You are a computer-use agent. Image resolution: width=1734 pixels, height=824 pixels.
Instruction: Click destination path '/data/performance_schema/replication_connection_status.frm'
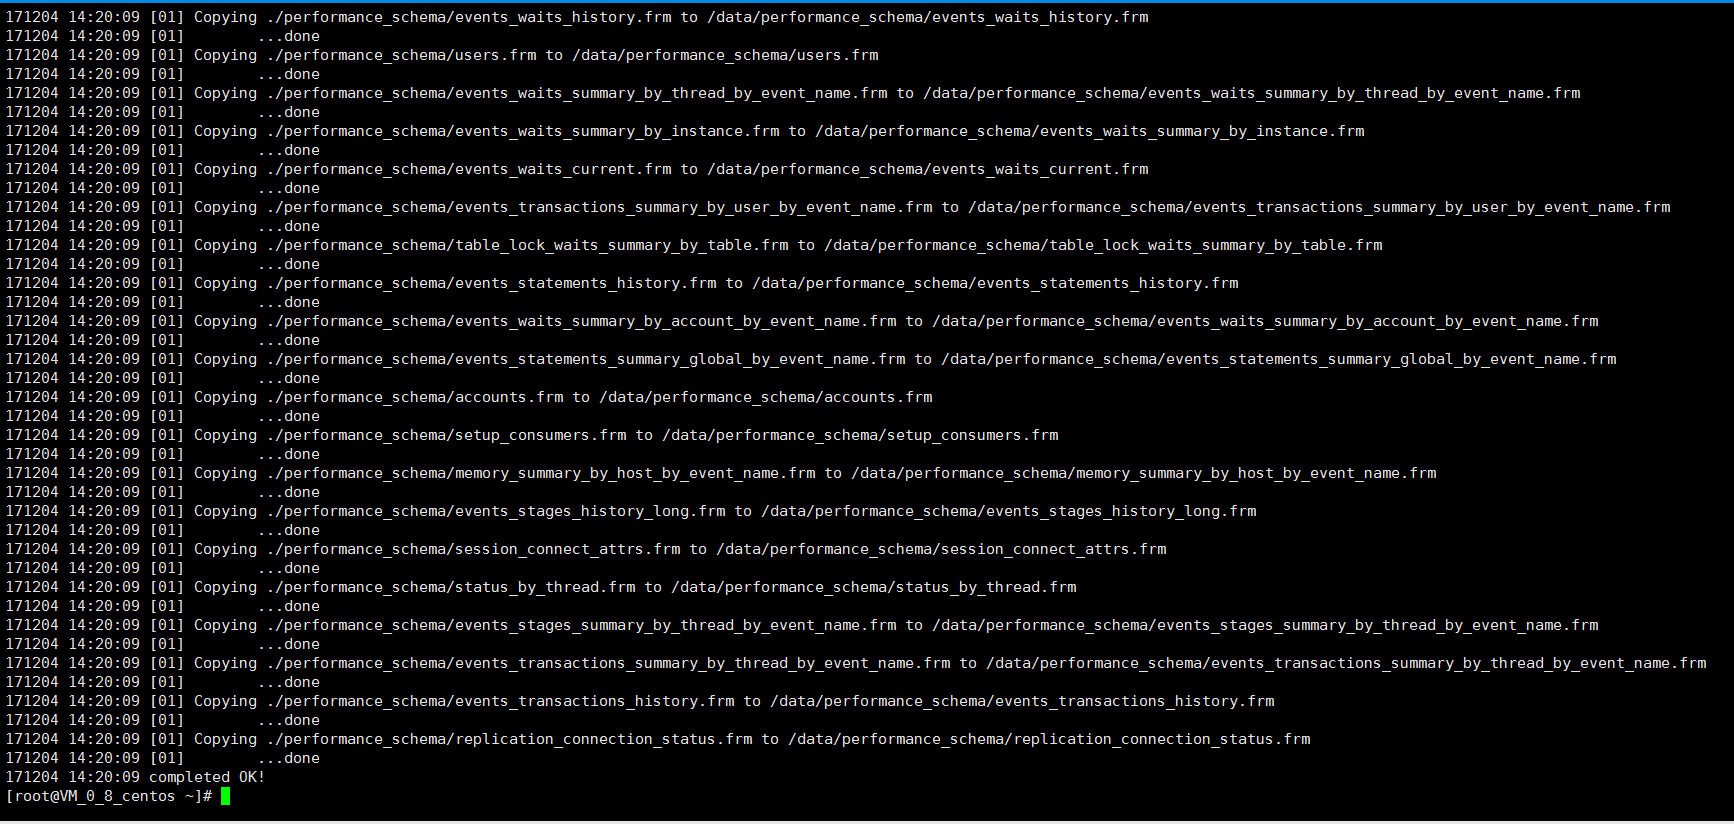[x=1049, y=739]
